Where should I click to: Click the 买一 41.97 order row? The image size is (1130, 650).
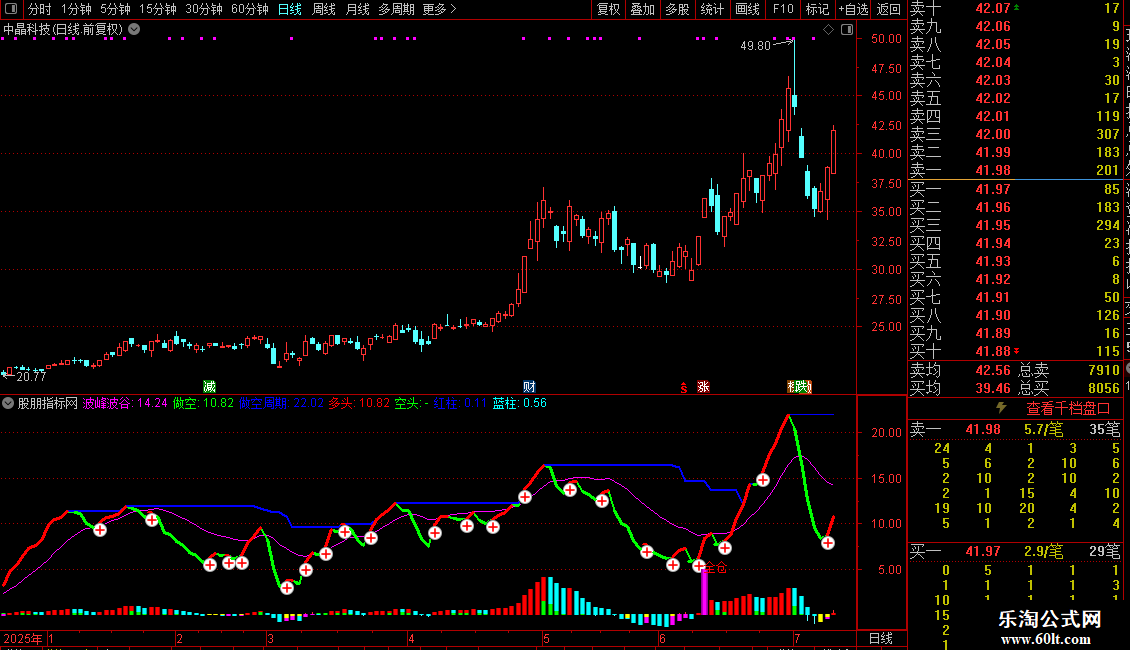coord(1015,189)
